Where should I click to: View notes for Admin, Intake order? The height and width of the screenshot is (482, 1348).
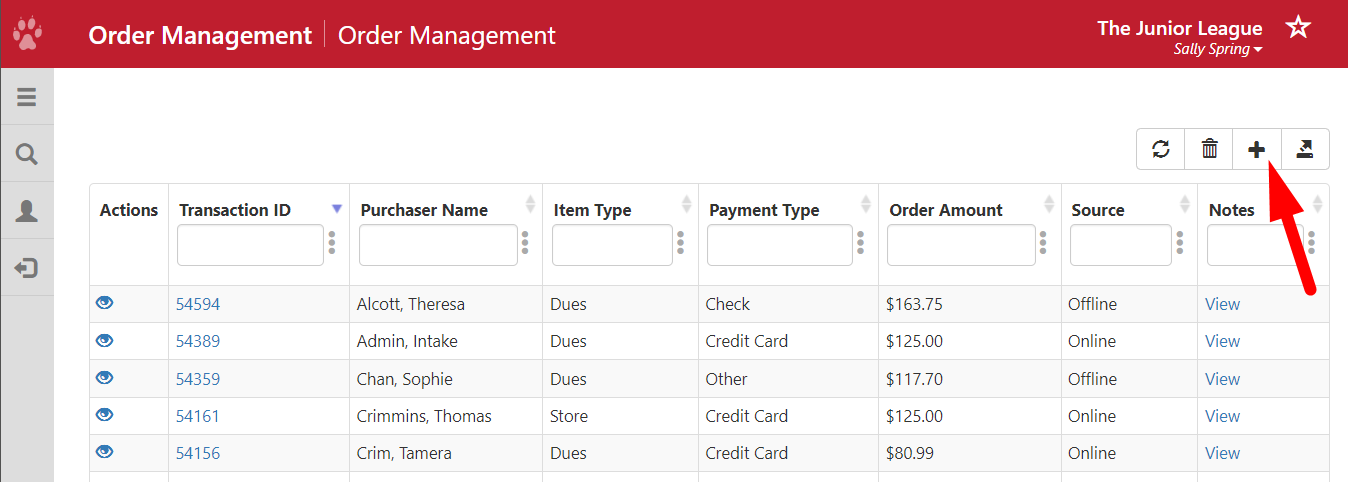pos(1222,341)
